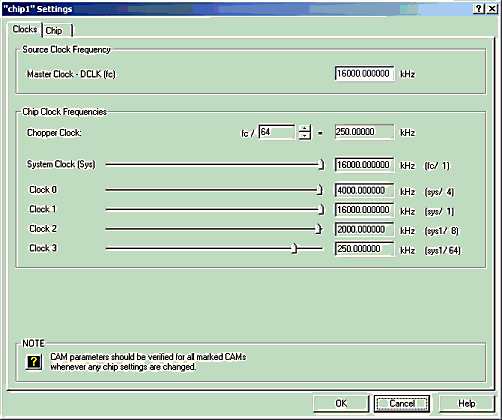The image size is (502, 420).
Task: Close the chip1 Settings window
Action: (x=492, y=9)
